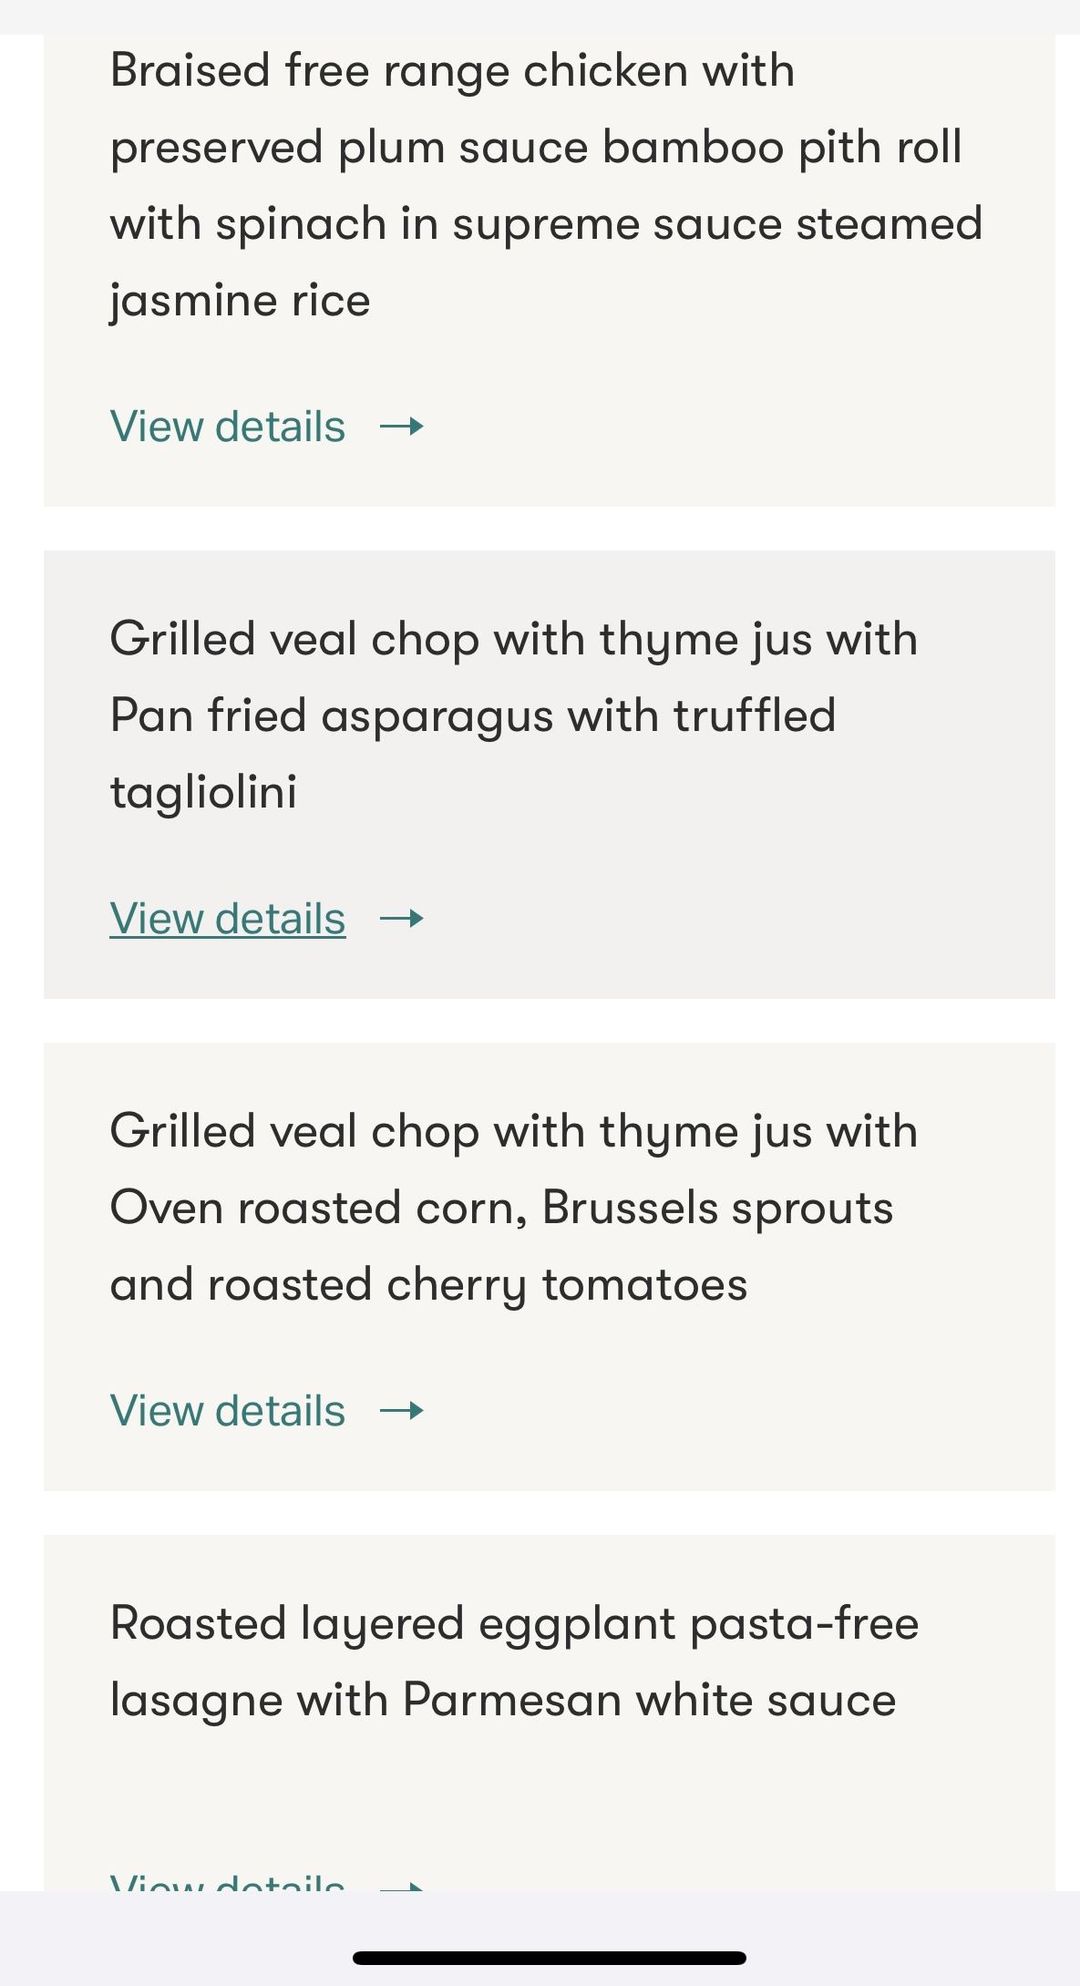Tap 'lasagne with Parmesan white sauce' line
The width and height of the screenshot is (1080, 1986).
[x=503, y=1701]
